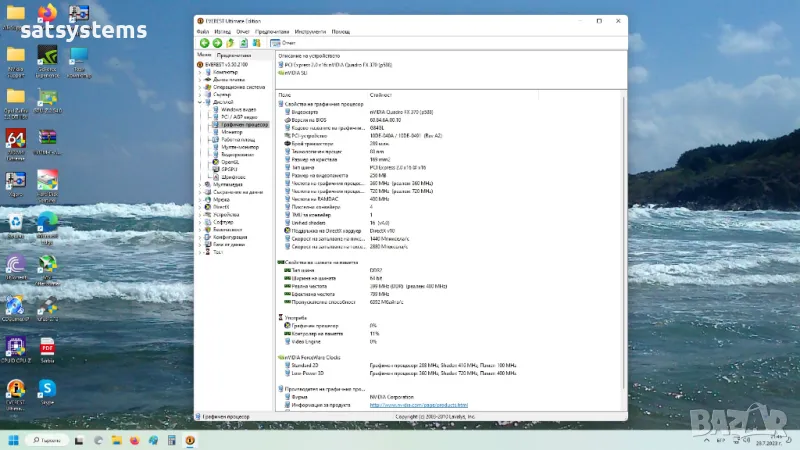Select the OpenGL item in the tree
Viewport: 800px width, 450px height.
click(230, 162)
